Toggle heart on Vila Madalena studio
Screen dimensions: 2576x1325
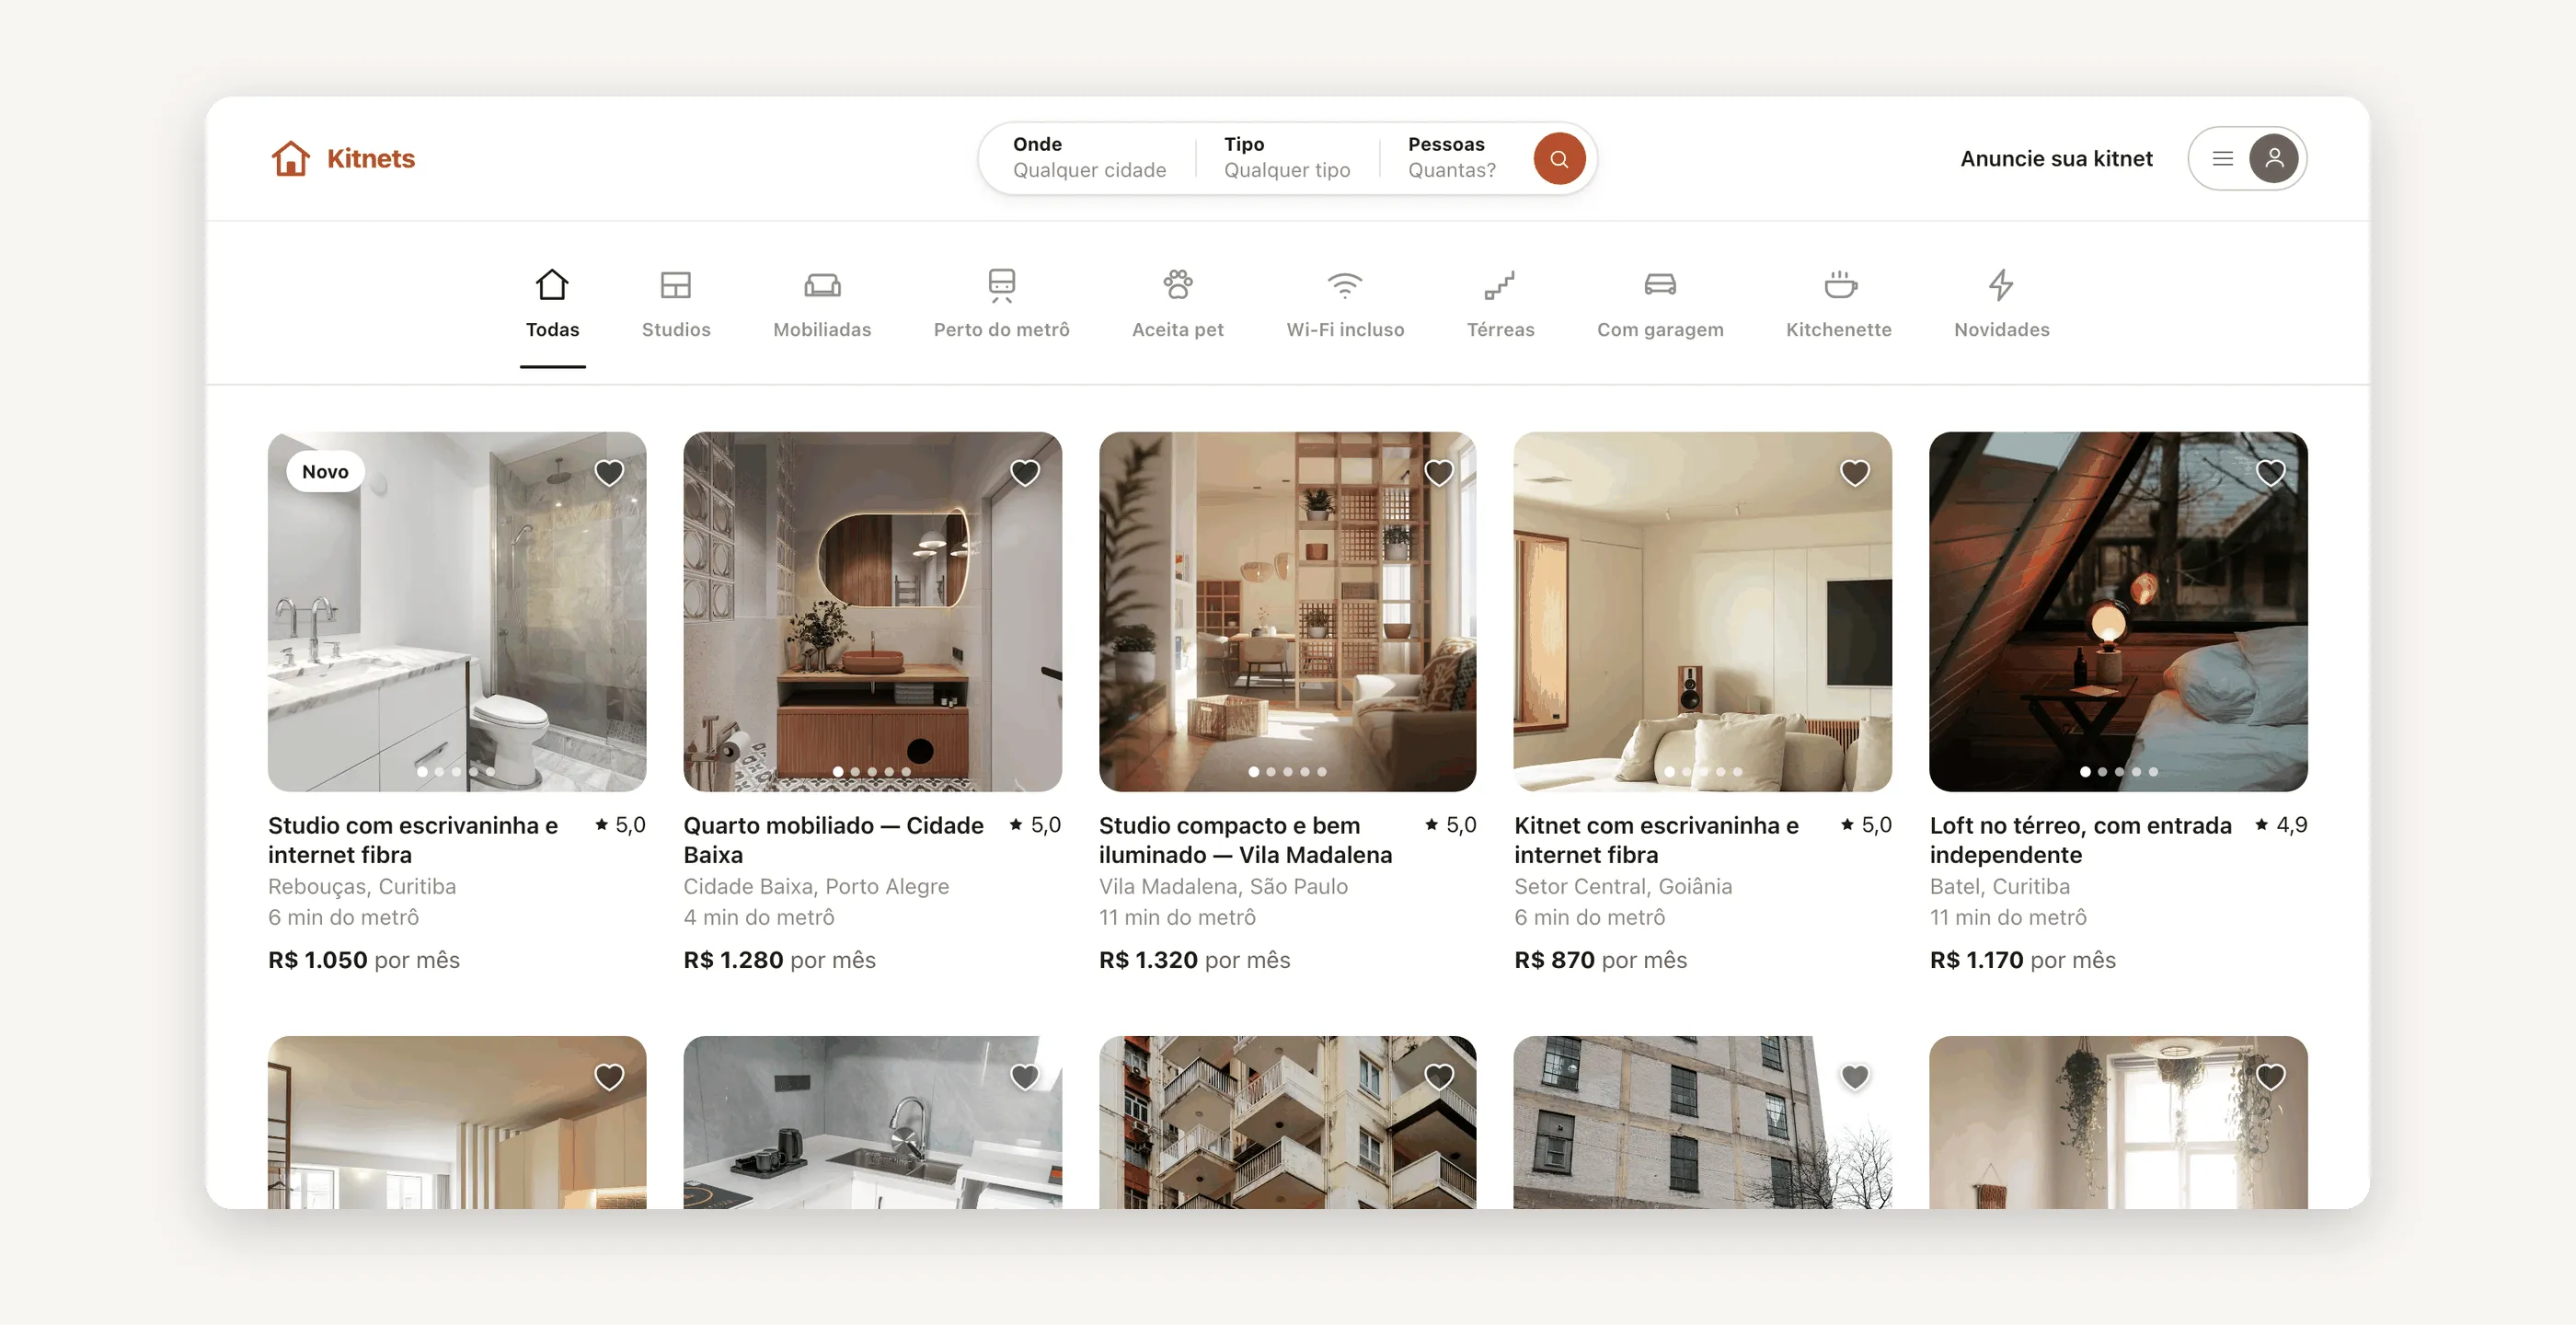1439,472
